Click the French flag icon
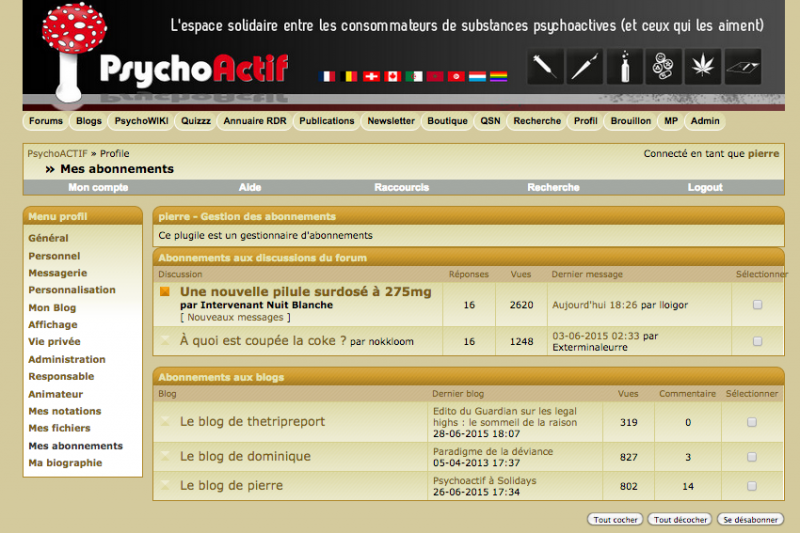This screenshot has width=800, height=533. tap(327, 76)
